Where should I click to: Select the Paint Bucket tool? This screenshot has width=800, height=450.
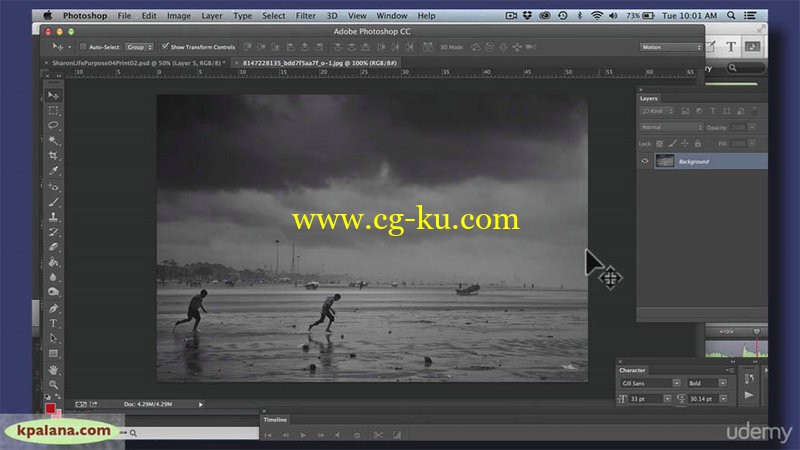[x=53, y=262]
